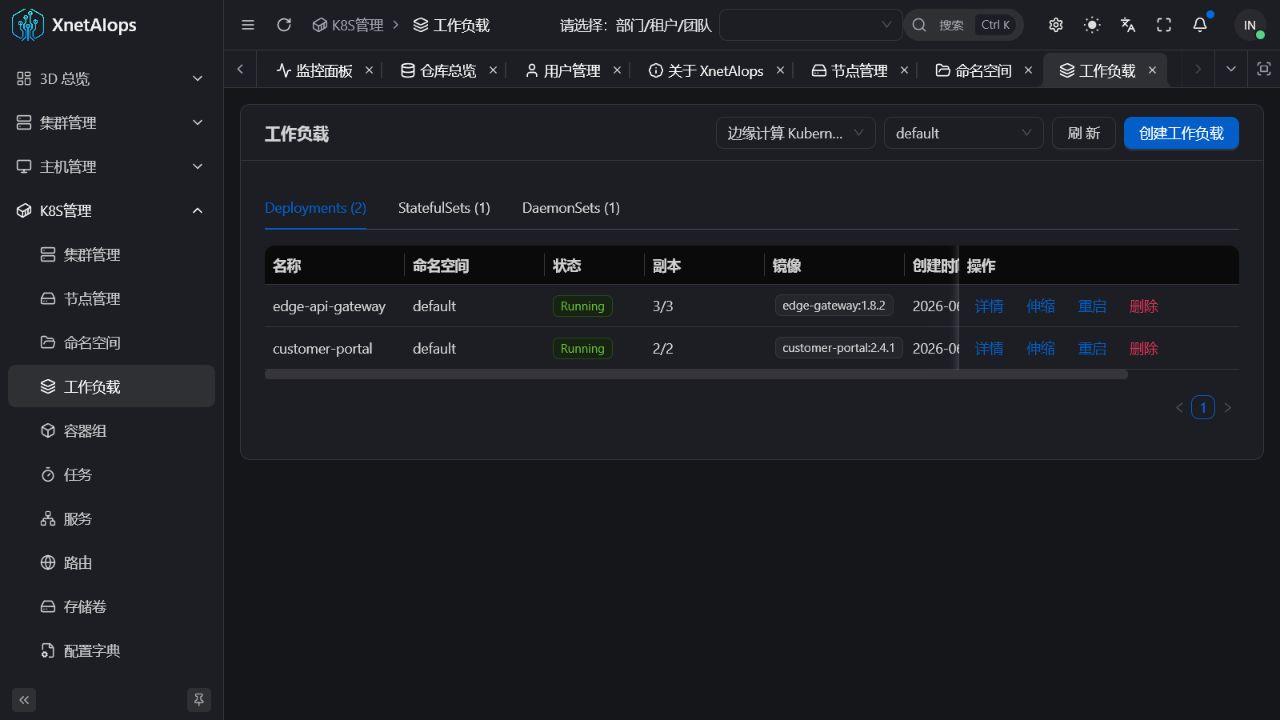This screenshot has height=720, width=1280.
Task: Close the 关于 XnetAIops tab
Action: 780,70
